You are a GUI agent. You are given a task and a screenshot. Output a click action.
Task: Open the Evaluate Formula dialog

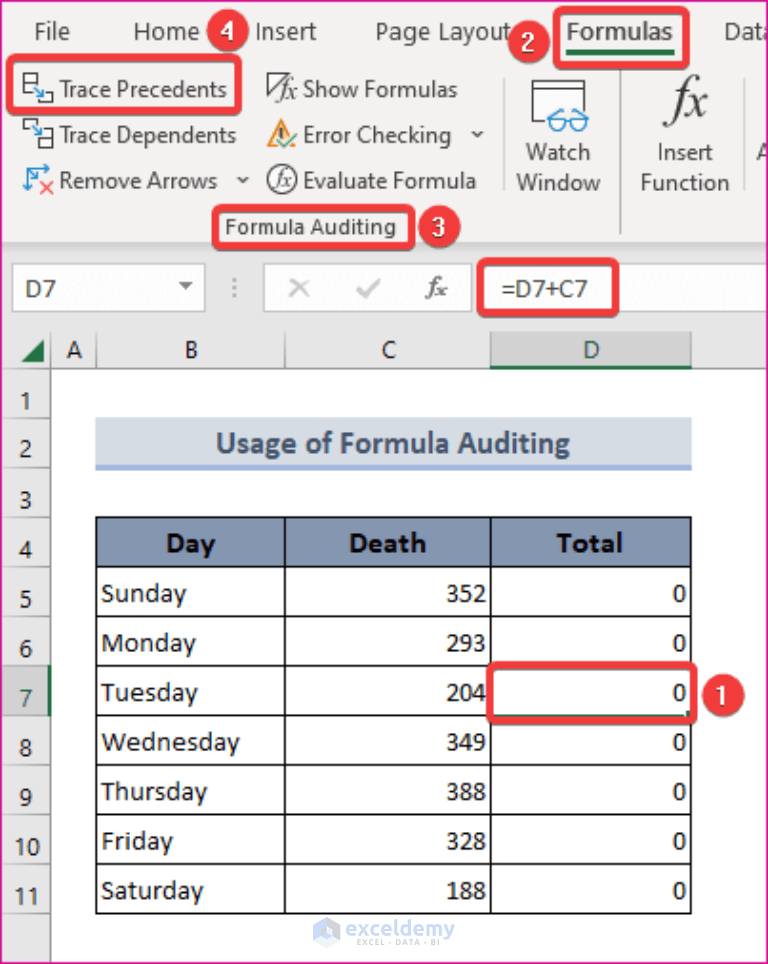pos(373,180)
